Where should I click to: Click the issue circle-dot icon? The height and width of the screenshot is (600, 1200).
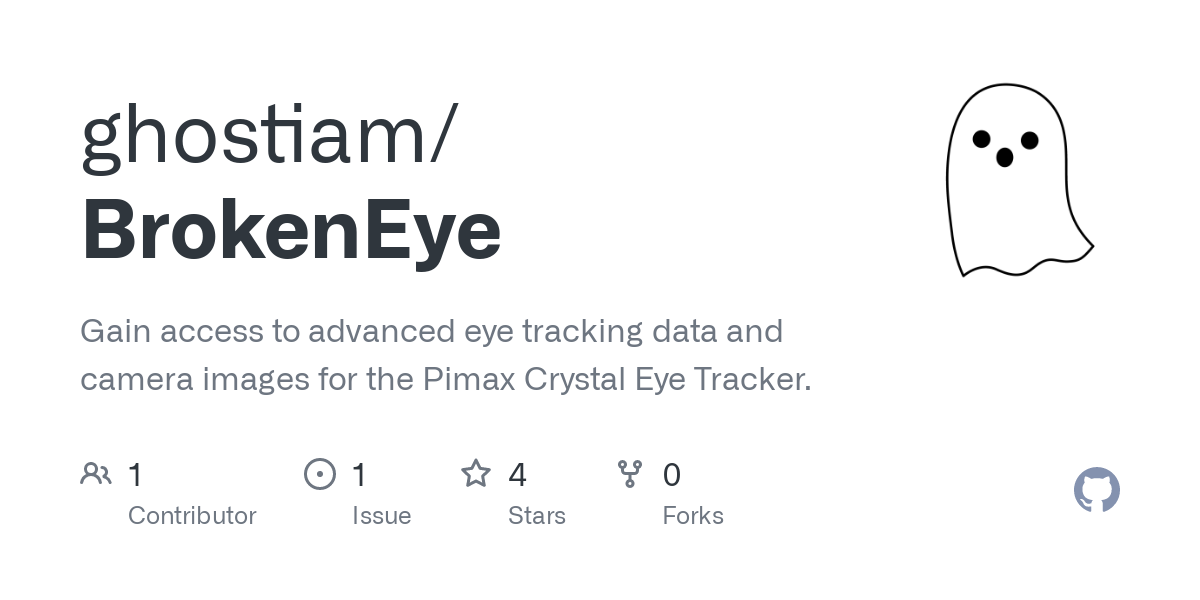pyautogui.click(x=320, y=474)
